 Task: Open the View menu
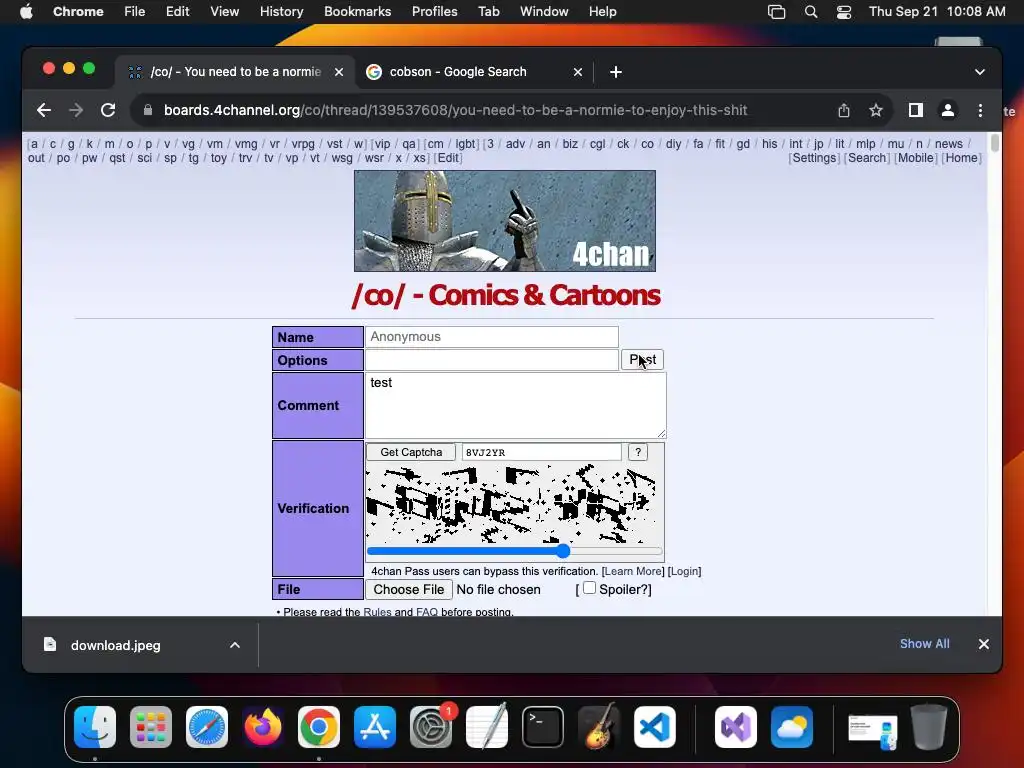pyautogui.click(x=224, y=12)
